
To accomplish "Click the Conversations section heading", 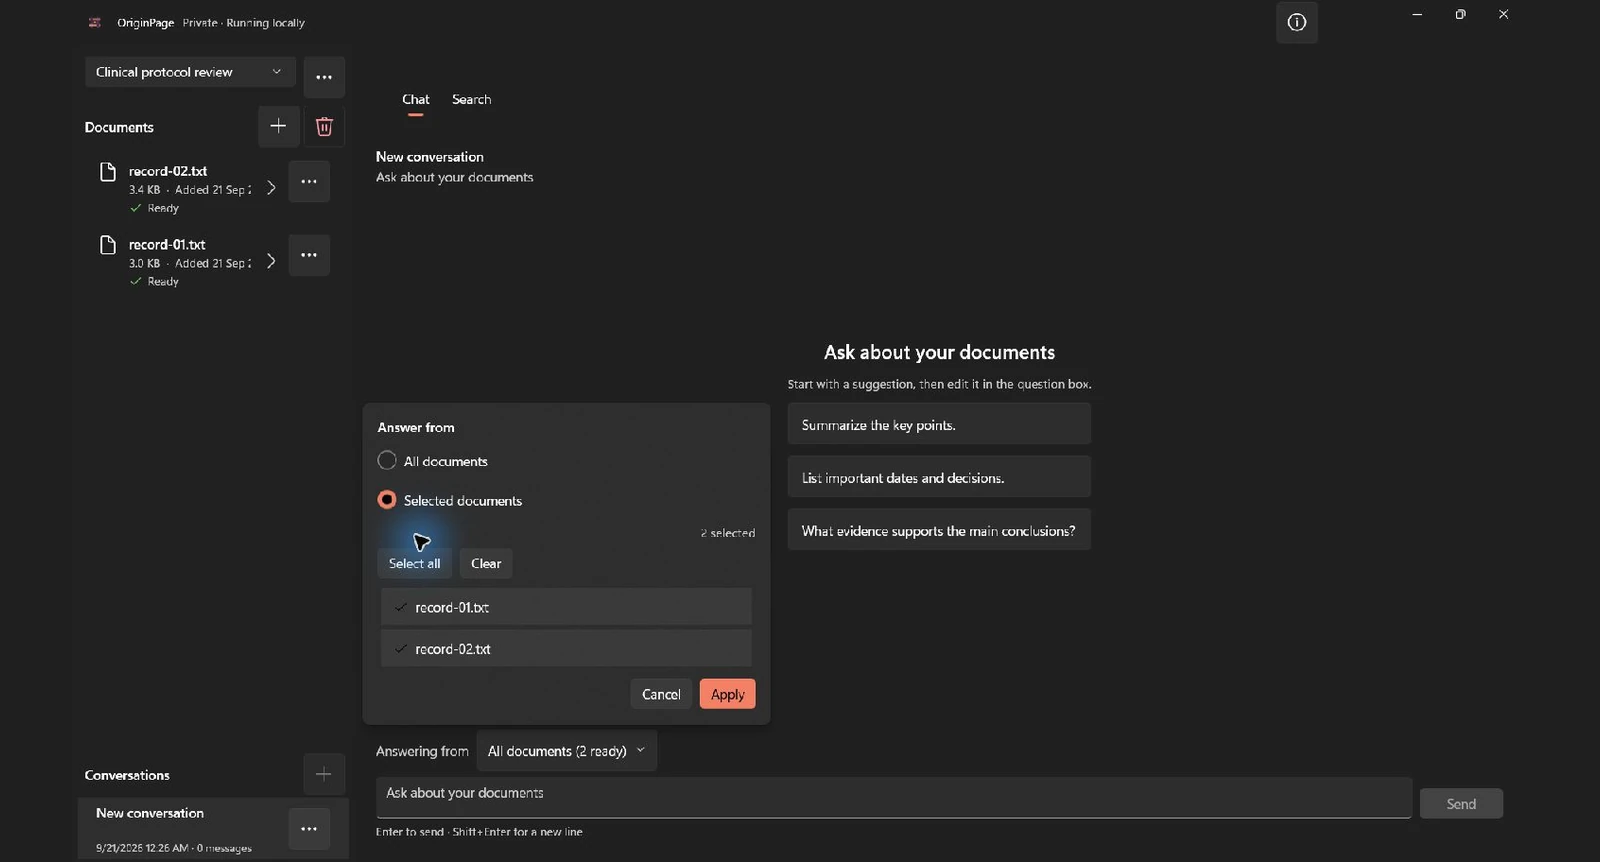I will [127, 775].
